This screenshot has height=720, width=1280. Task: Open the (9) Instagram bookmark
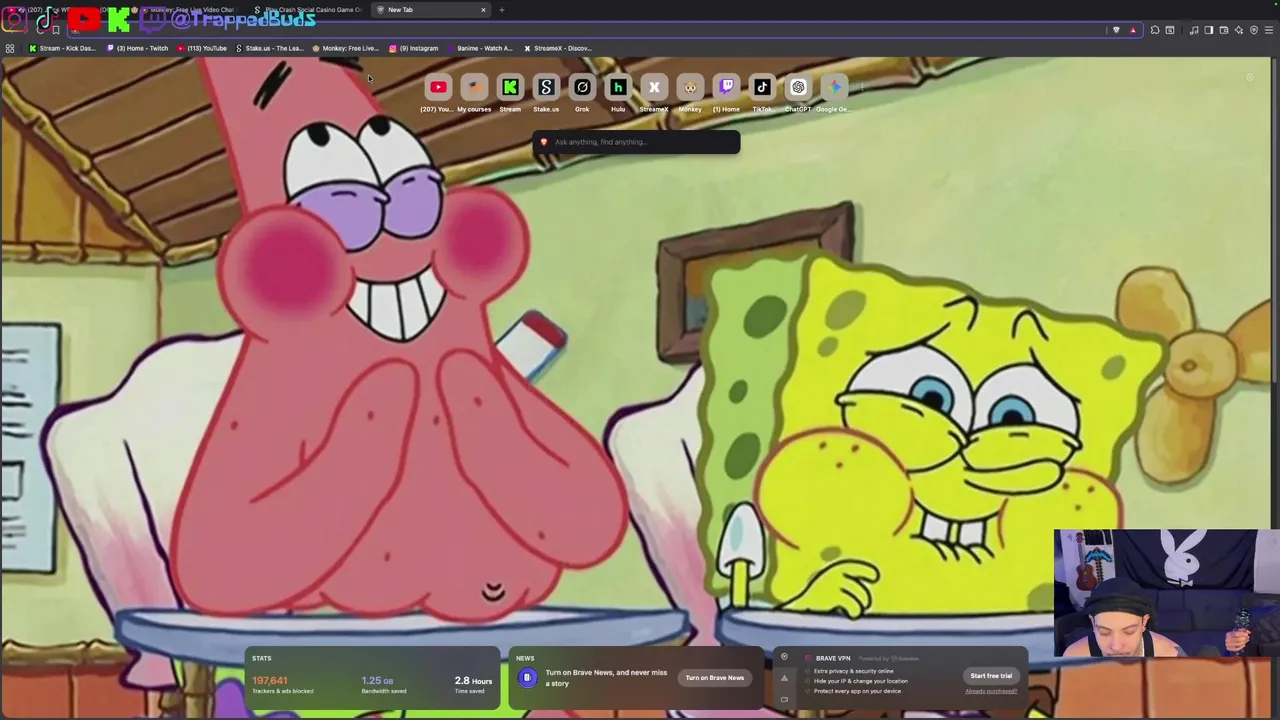414,48
